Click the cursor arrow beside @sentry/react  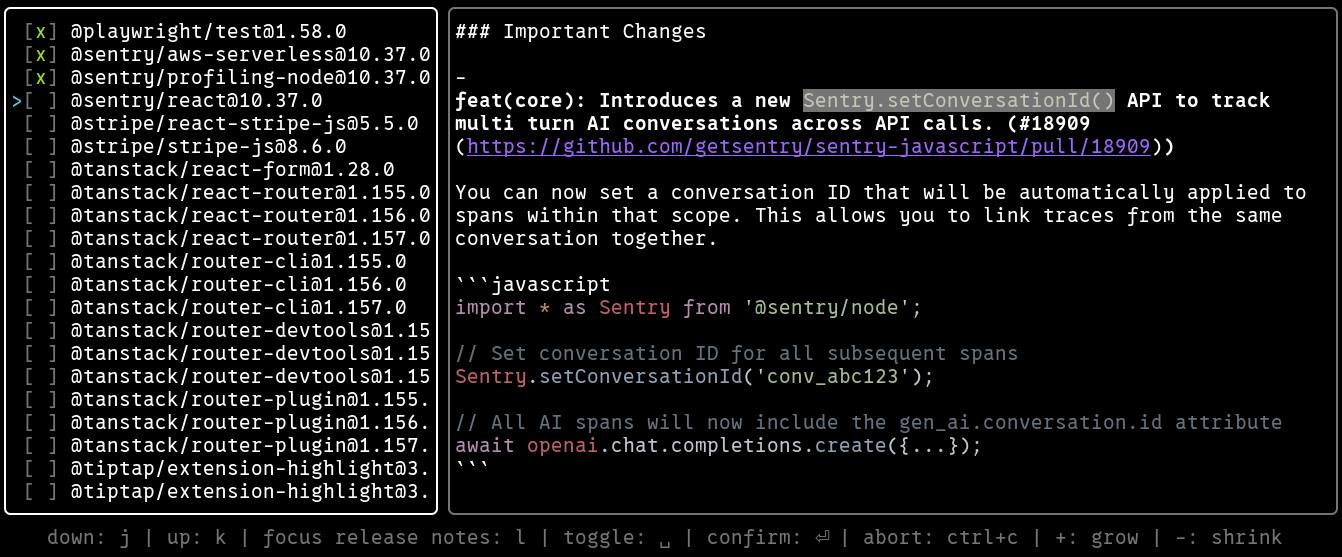point(16,101)
